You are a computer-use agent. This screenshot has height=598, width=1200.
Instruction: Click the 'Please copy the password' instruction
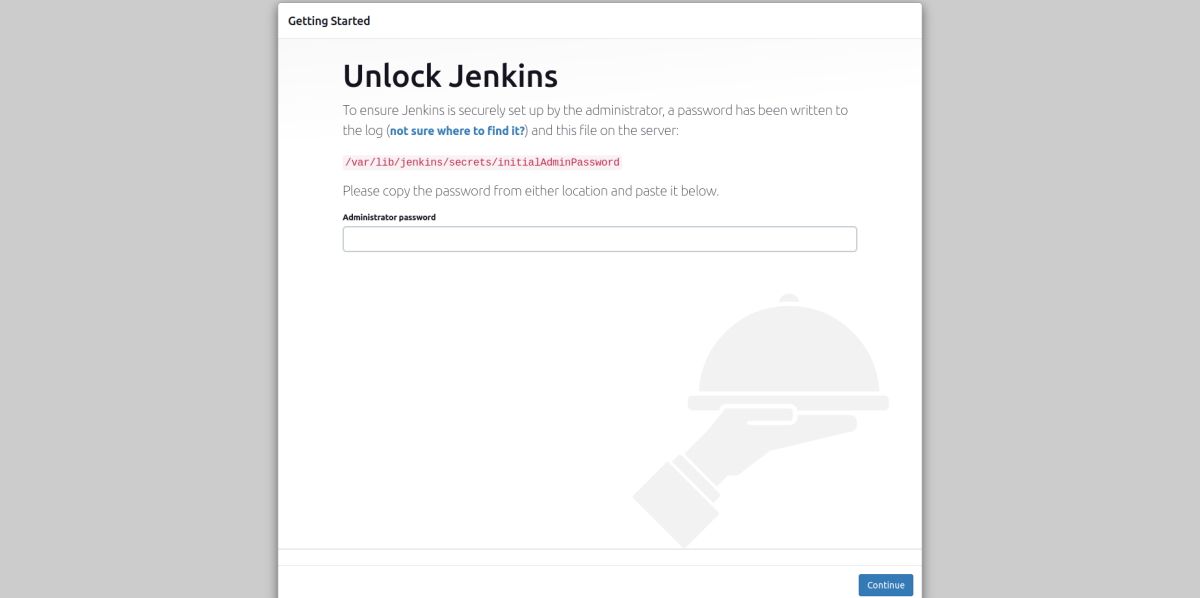tap(530, 191)
